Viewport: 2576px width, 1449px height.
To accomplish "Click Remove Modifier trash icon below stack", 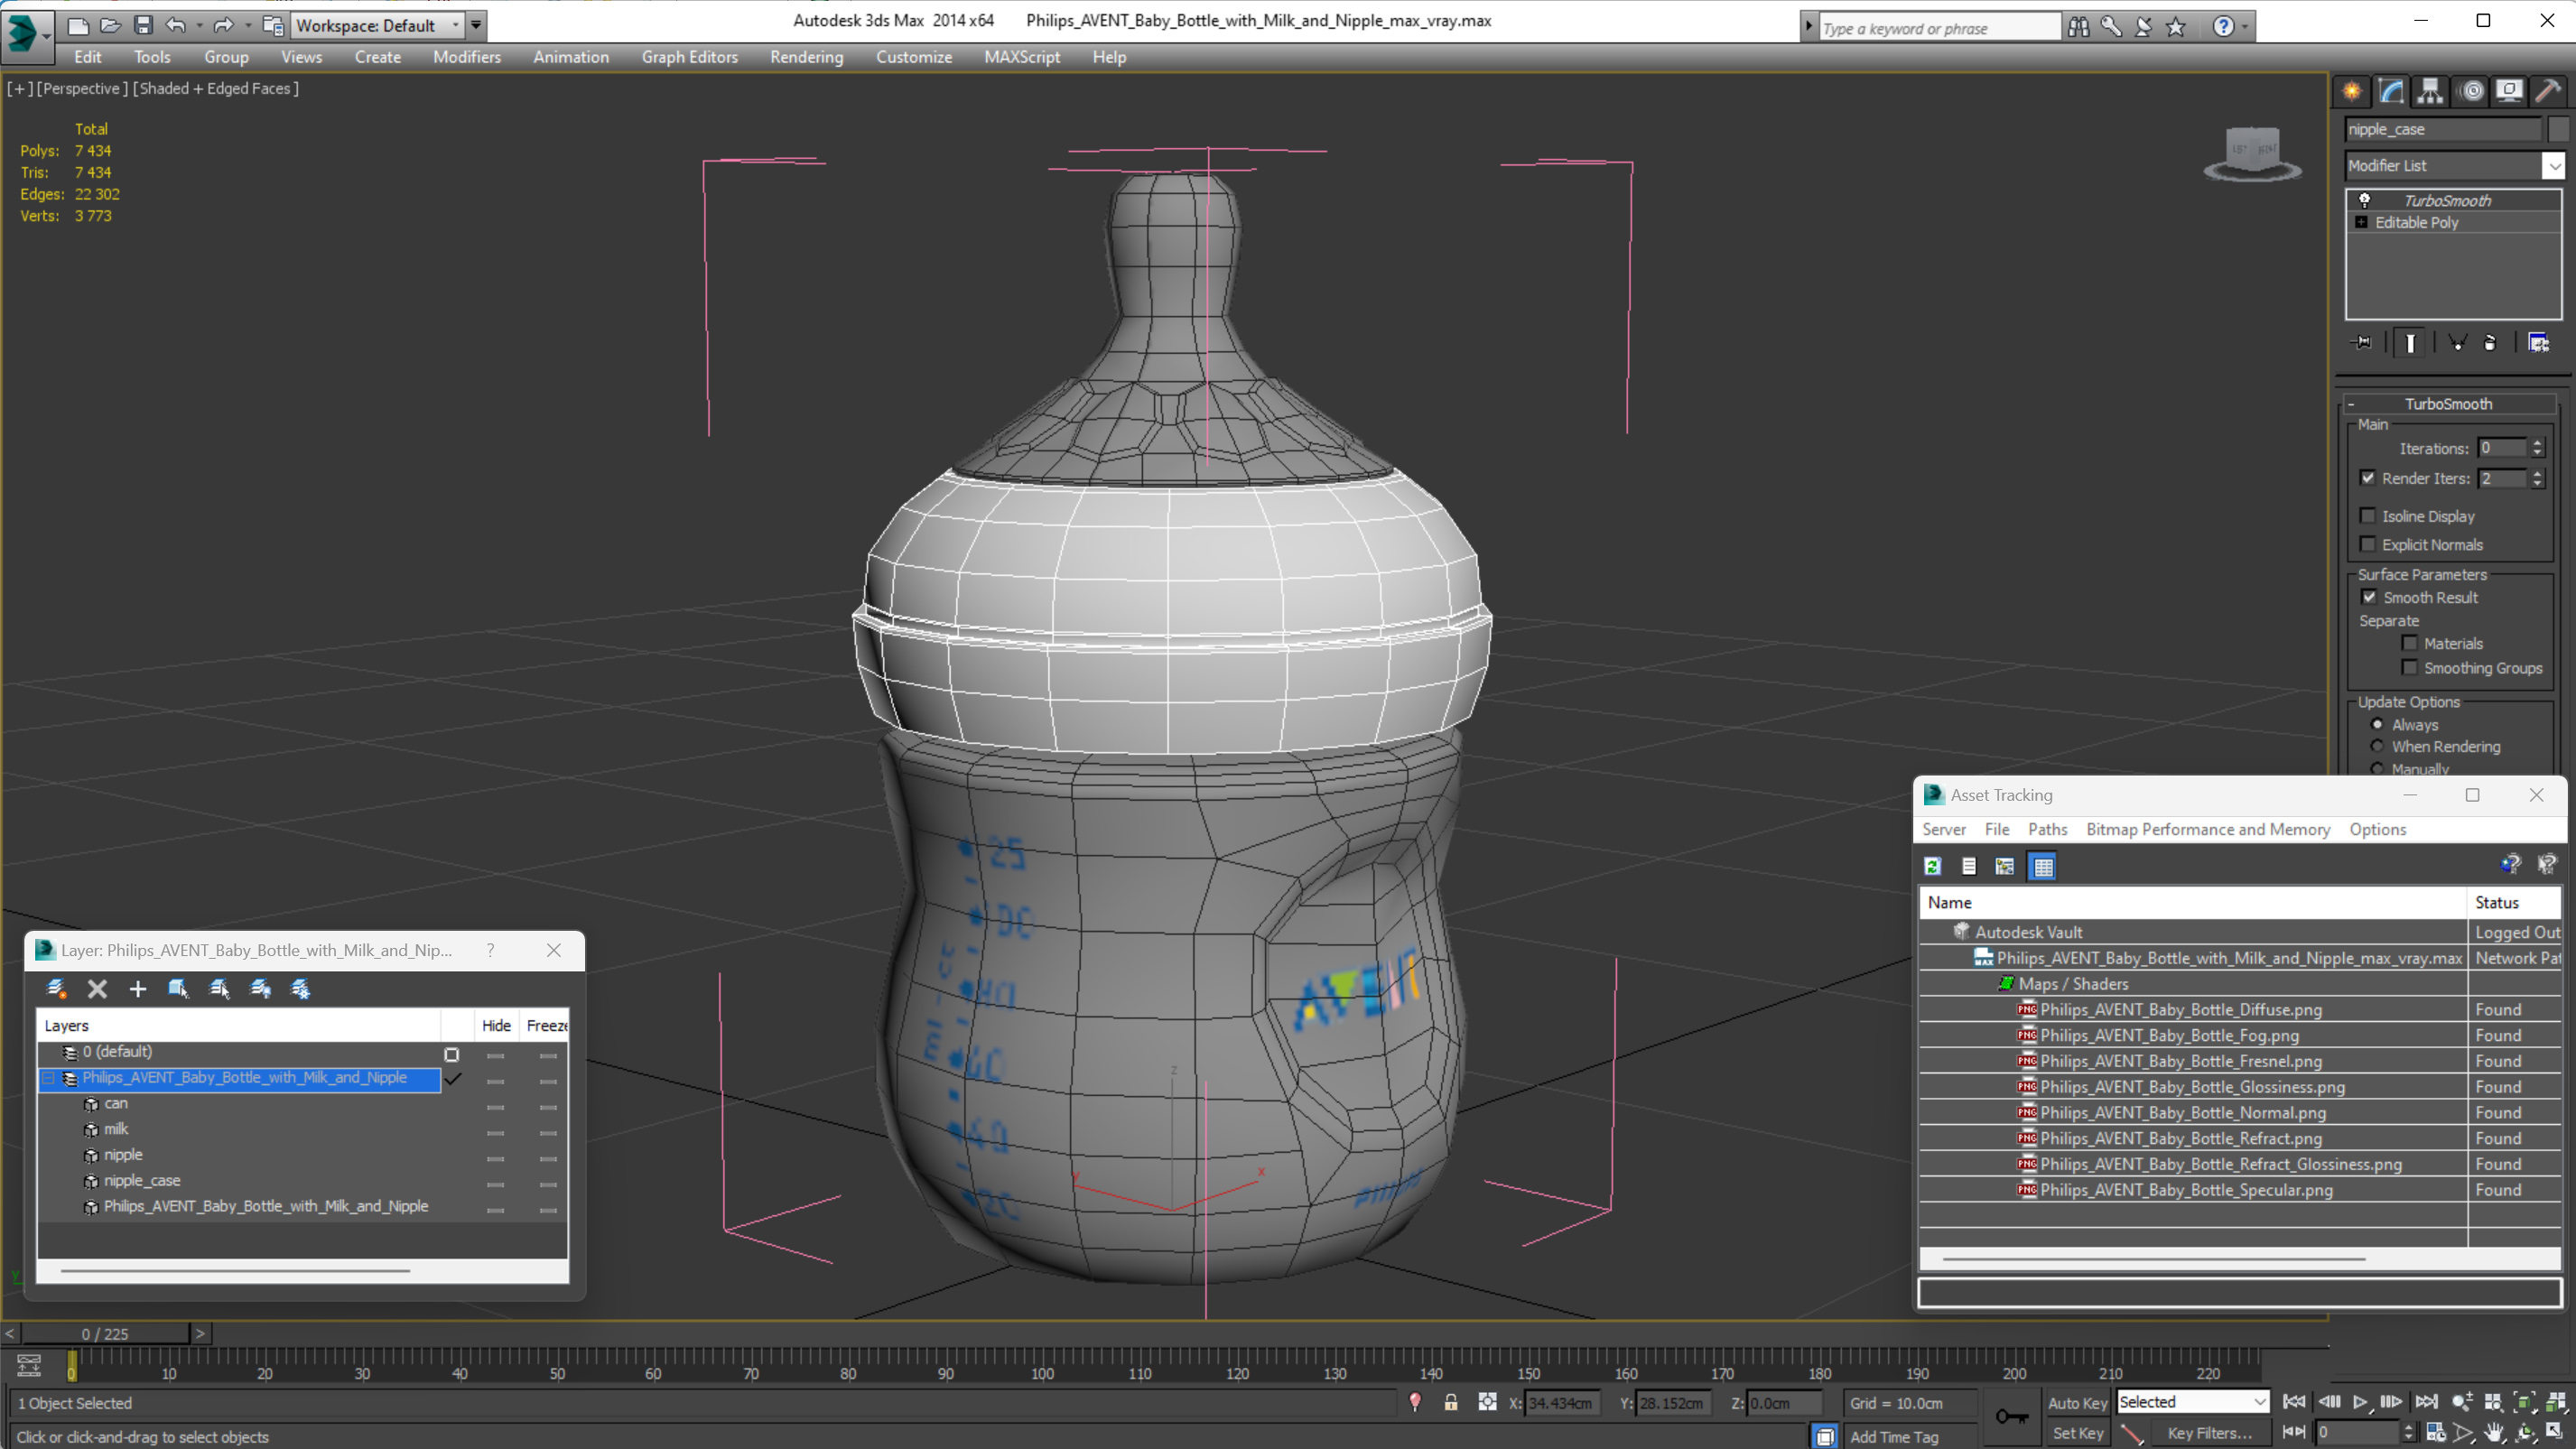I will [x=2490, y=343].
